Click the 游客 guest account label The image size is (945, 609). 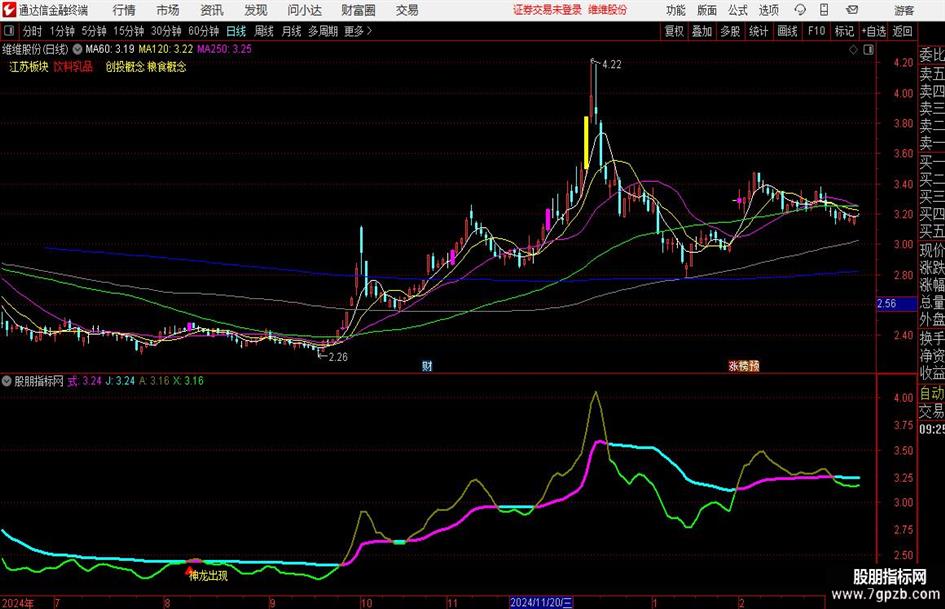click(903, 10)
